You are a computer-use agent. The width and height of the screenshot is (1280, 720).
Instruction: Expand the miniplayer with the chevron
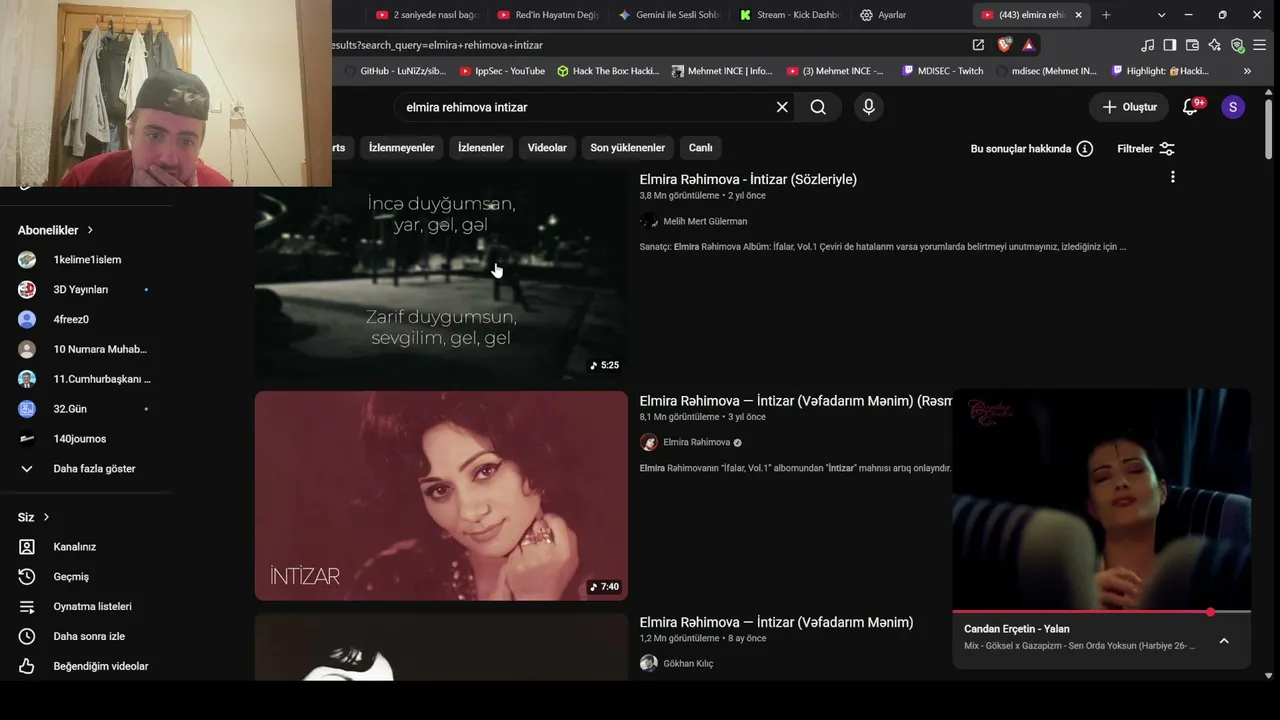click(x=1223, y=641)
